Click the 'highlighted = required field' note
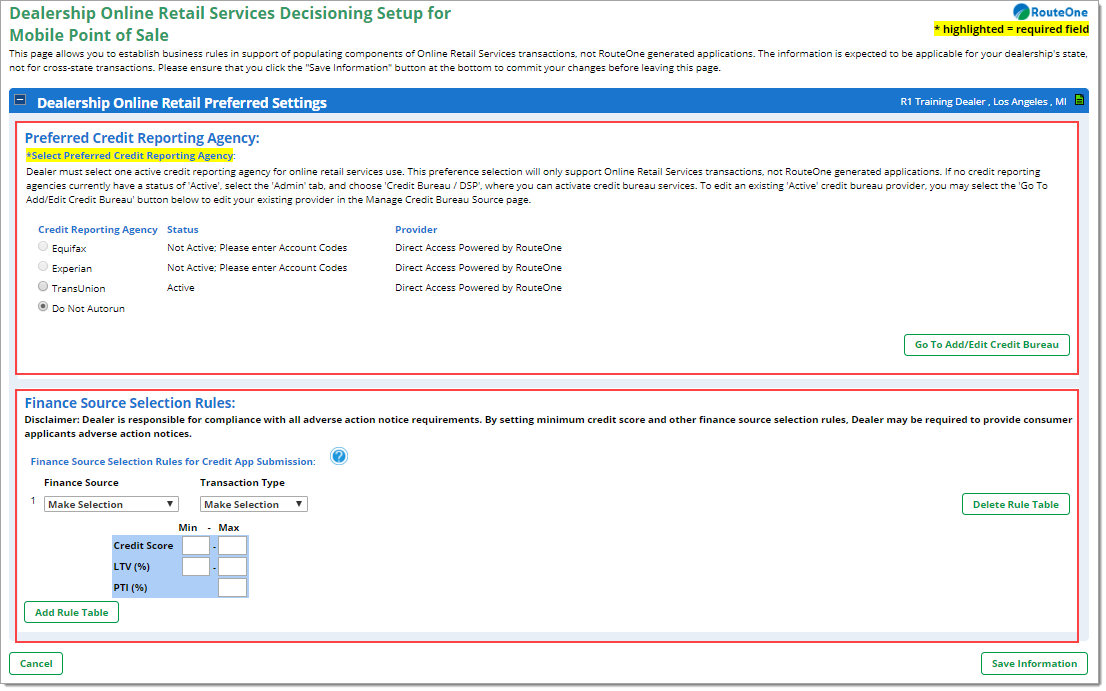The width and height of the screenshot is (1106, 691). pyautogui.click(x=1011, y=29)
